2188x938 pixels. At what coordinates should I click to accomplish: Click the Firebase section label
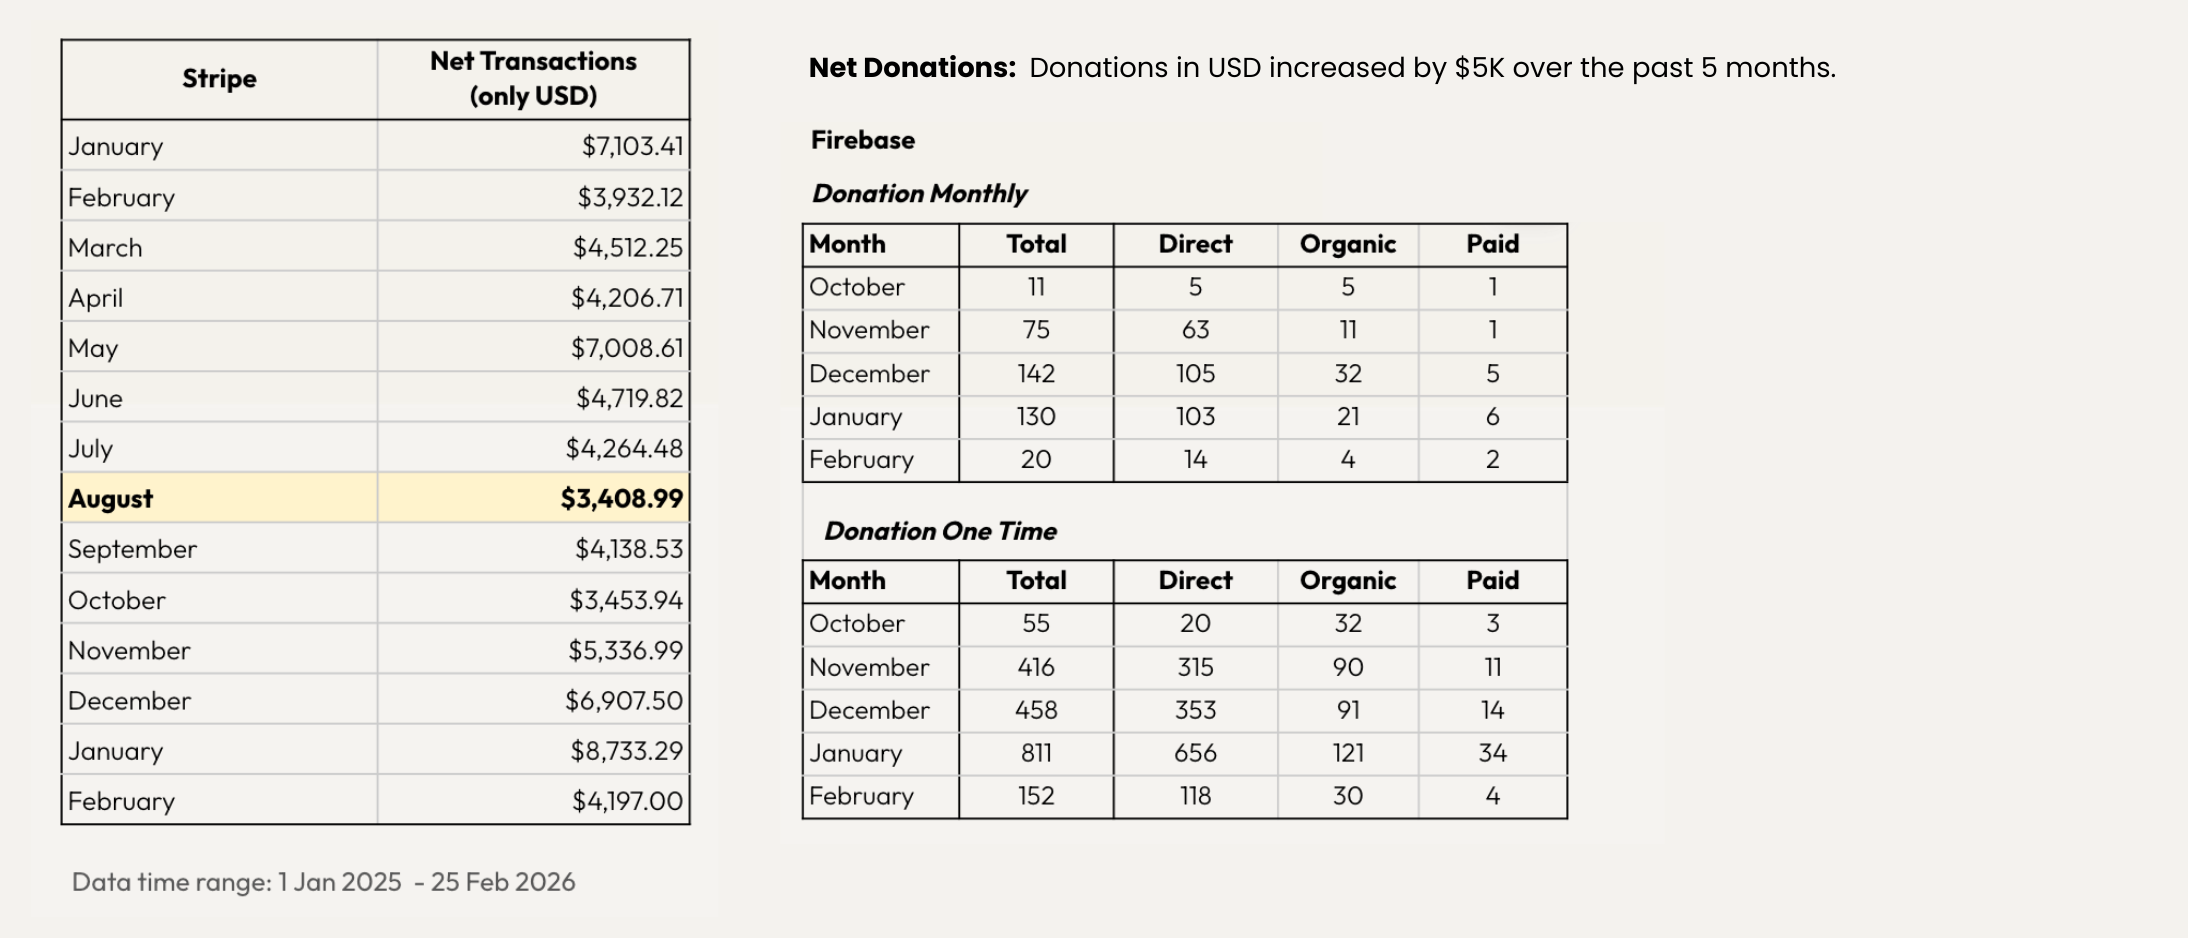(863, 140)
